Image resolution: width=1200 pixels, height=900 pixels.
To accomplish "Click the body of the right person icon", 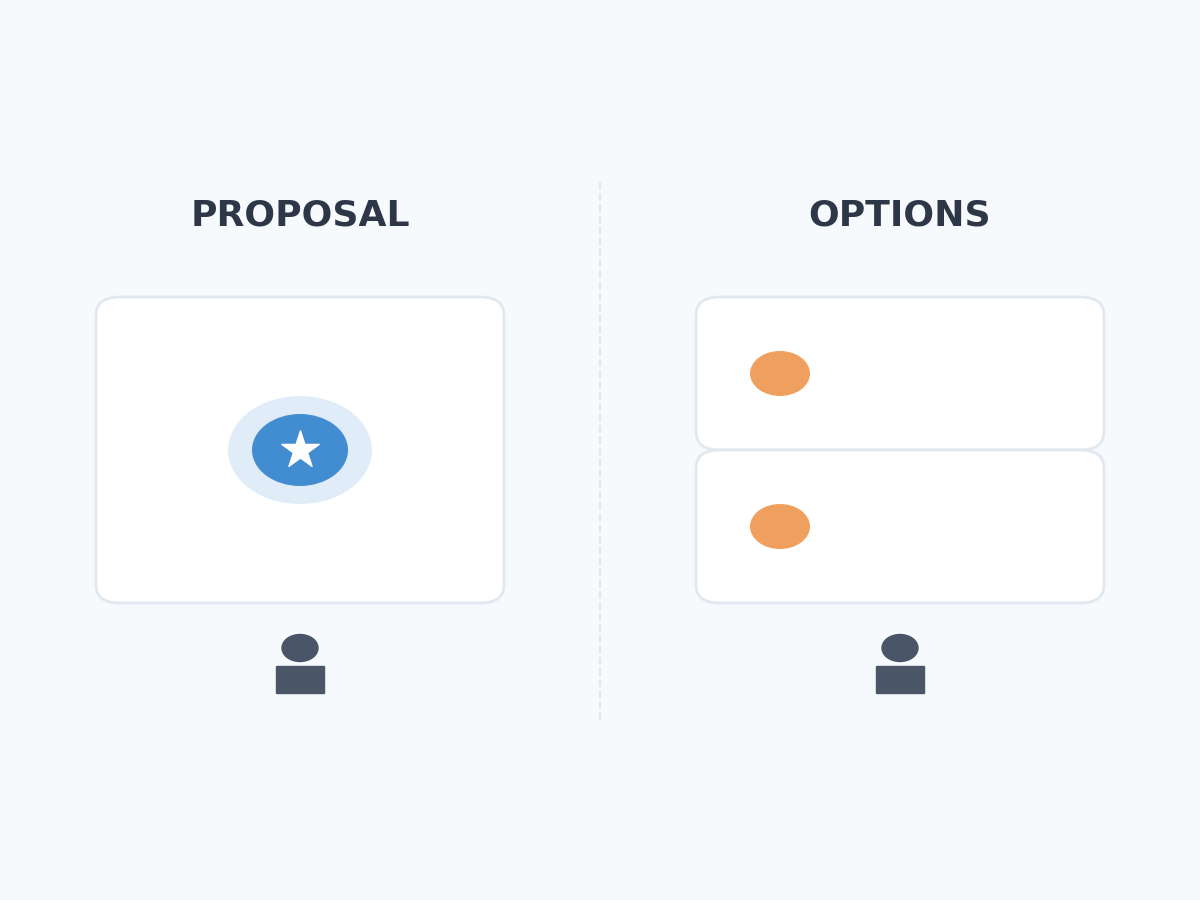I will click(900, 680).
